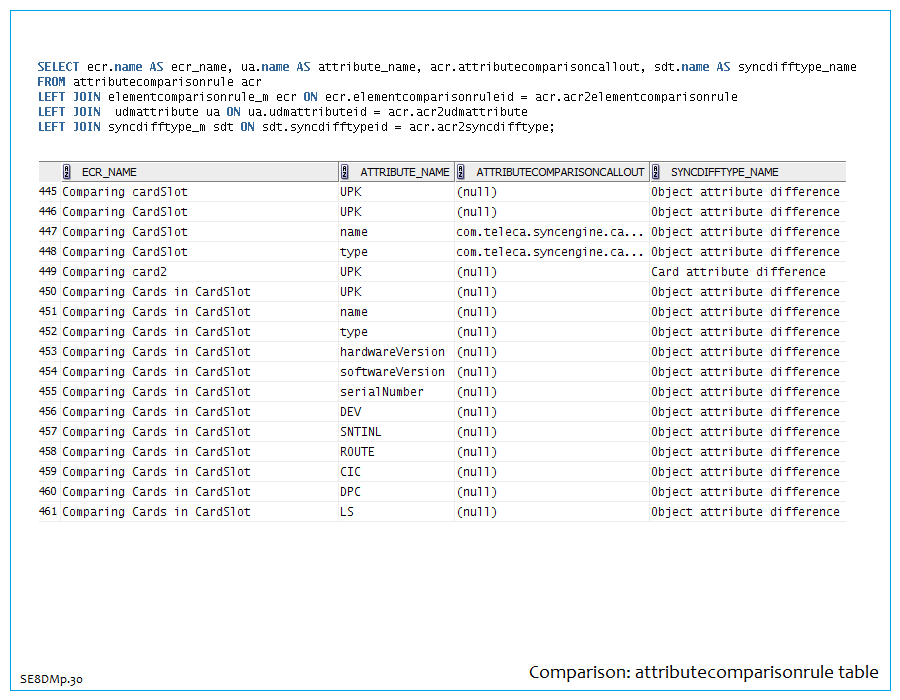Click the 'serialNumber' attribute cell

pyautogui.click(x=381, y=392)
